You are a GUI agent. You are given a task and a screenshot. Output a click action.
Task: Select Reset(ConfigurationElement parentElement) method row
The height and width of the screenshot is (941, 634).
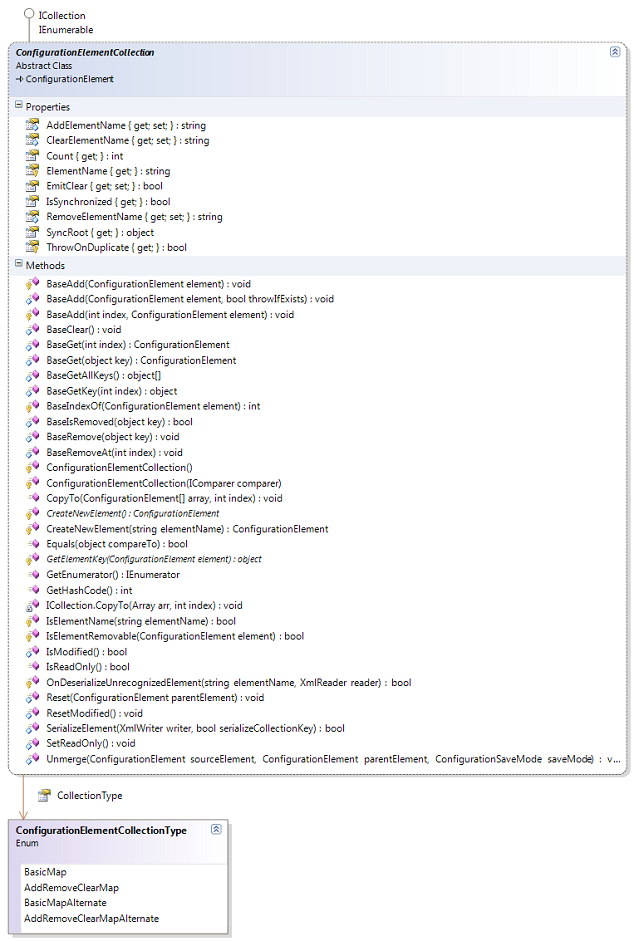[x=155, y=697]
